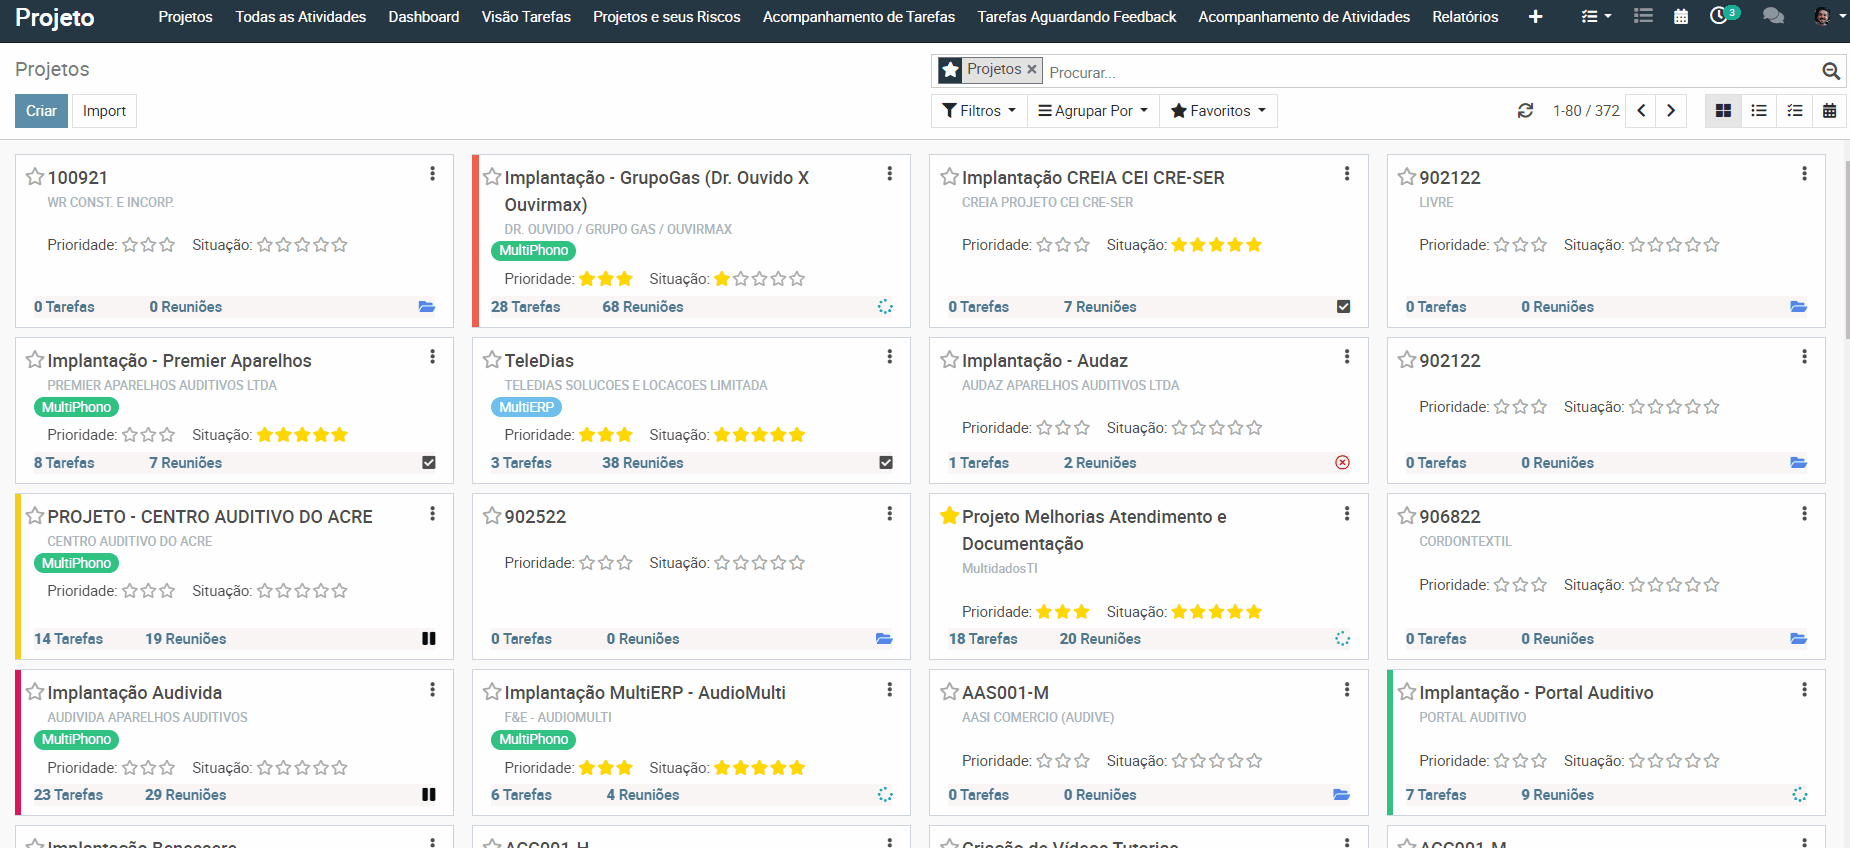
Task: Switch to the list view icon
Action: (x=1759, y=111)
